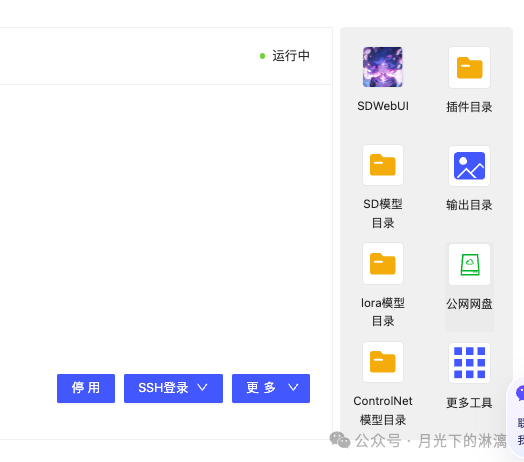Viewport: 524px width, 462px height.
Task: Click the 输出目录 label text
Action: click(469, 205)
